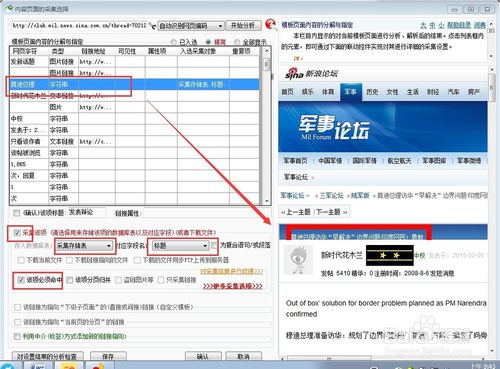Click the 取消 button
Viewport: 500px width, 369px height.
[243, 356]
